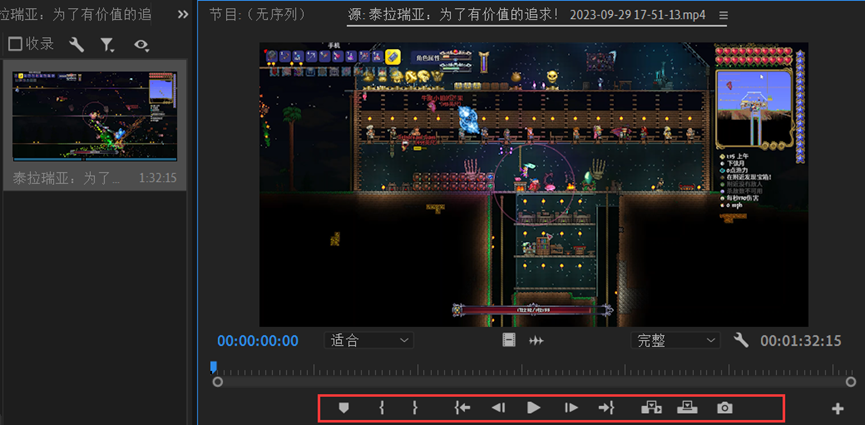
Task: Select the 泰拉瑞亚 clip thumbnail in project bin
Action: point(94,116)
